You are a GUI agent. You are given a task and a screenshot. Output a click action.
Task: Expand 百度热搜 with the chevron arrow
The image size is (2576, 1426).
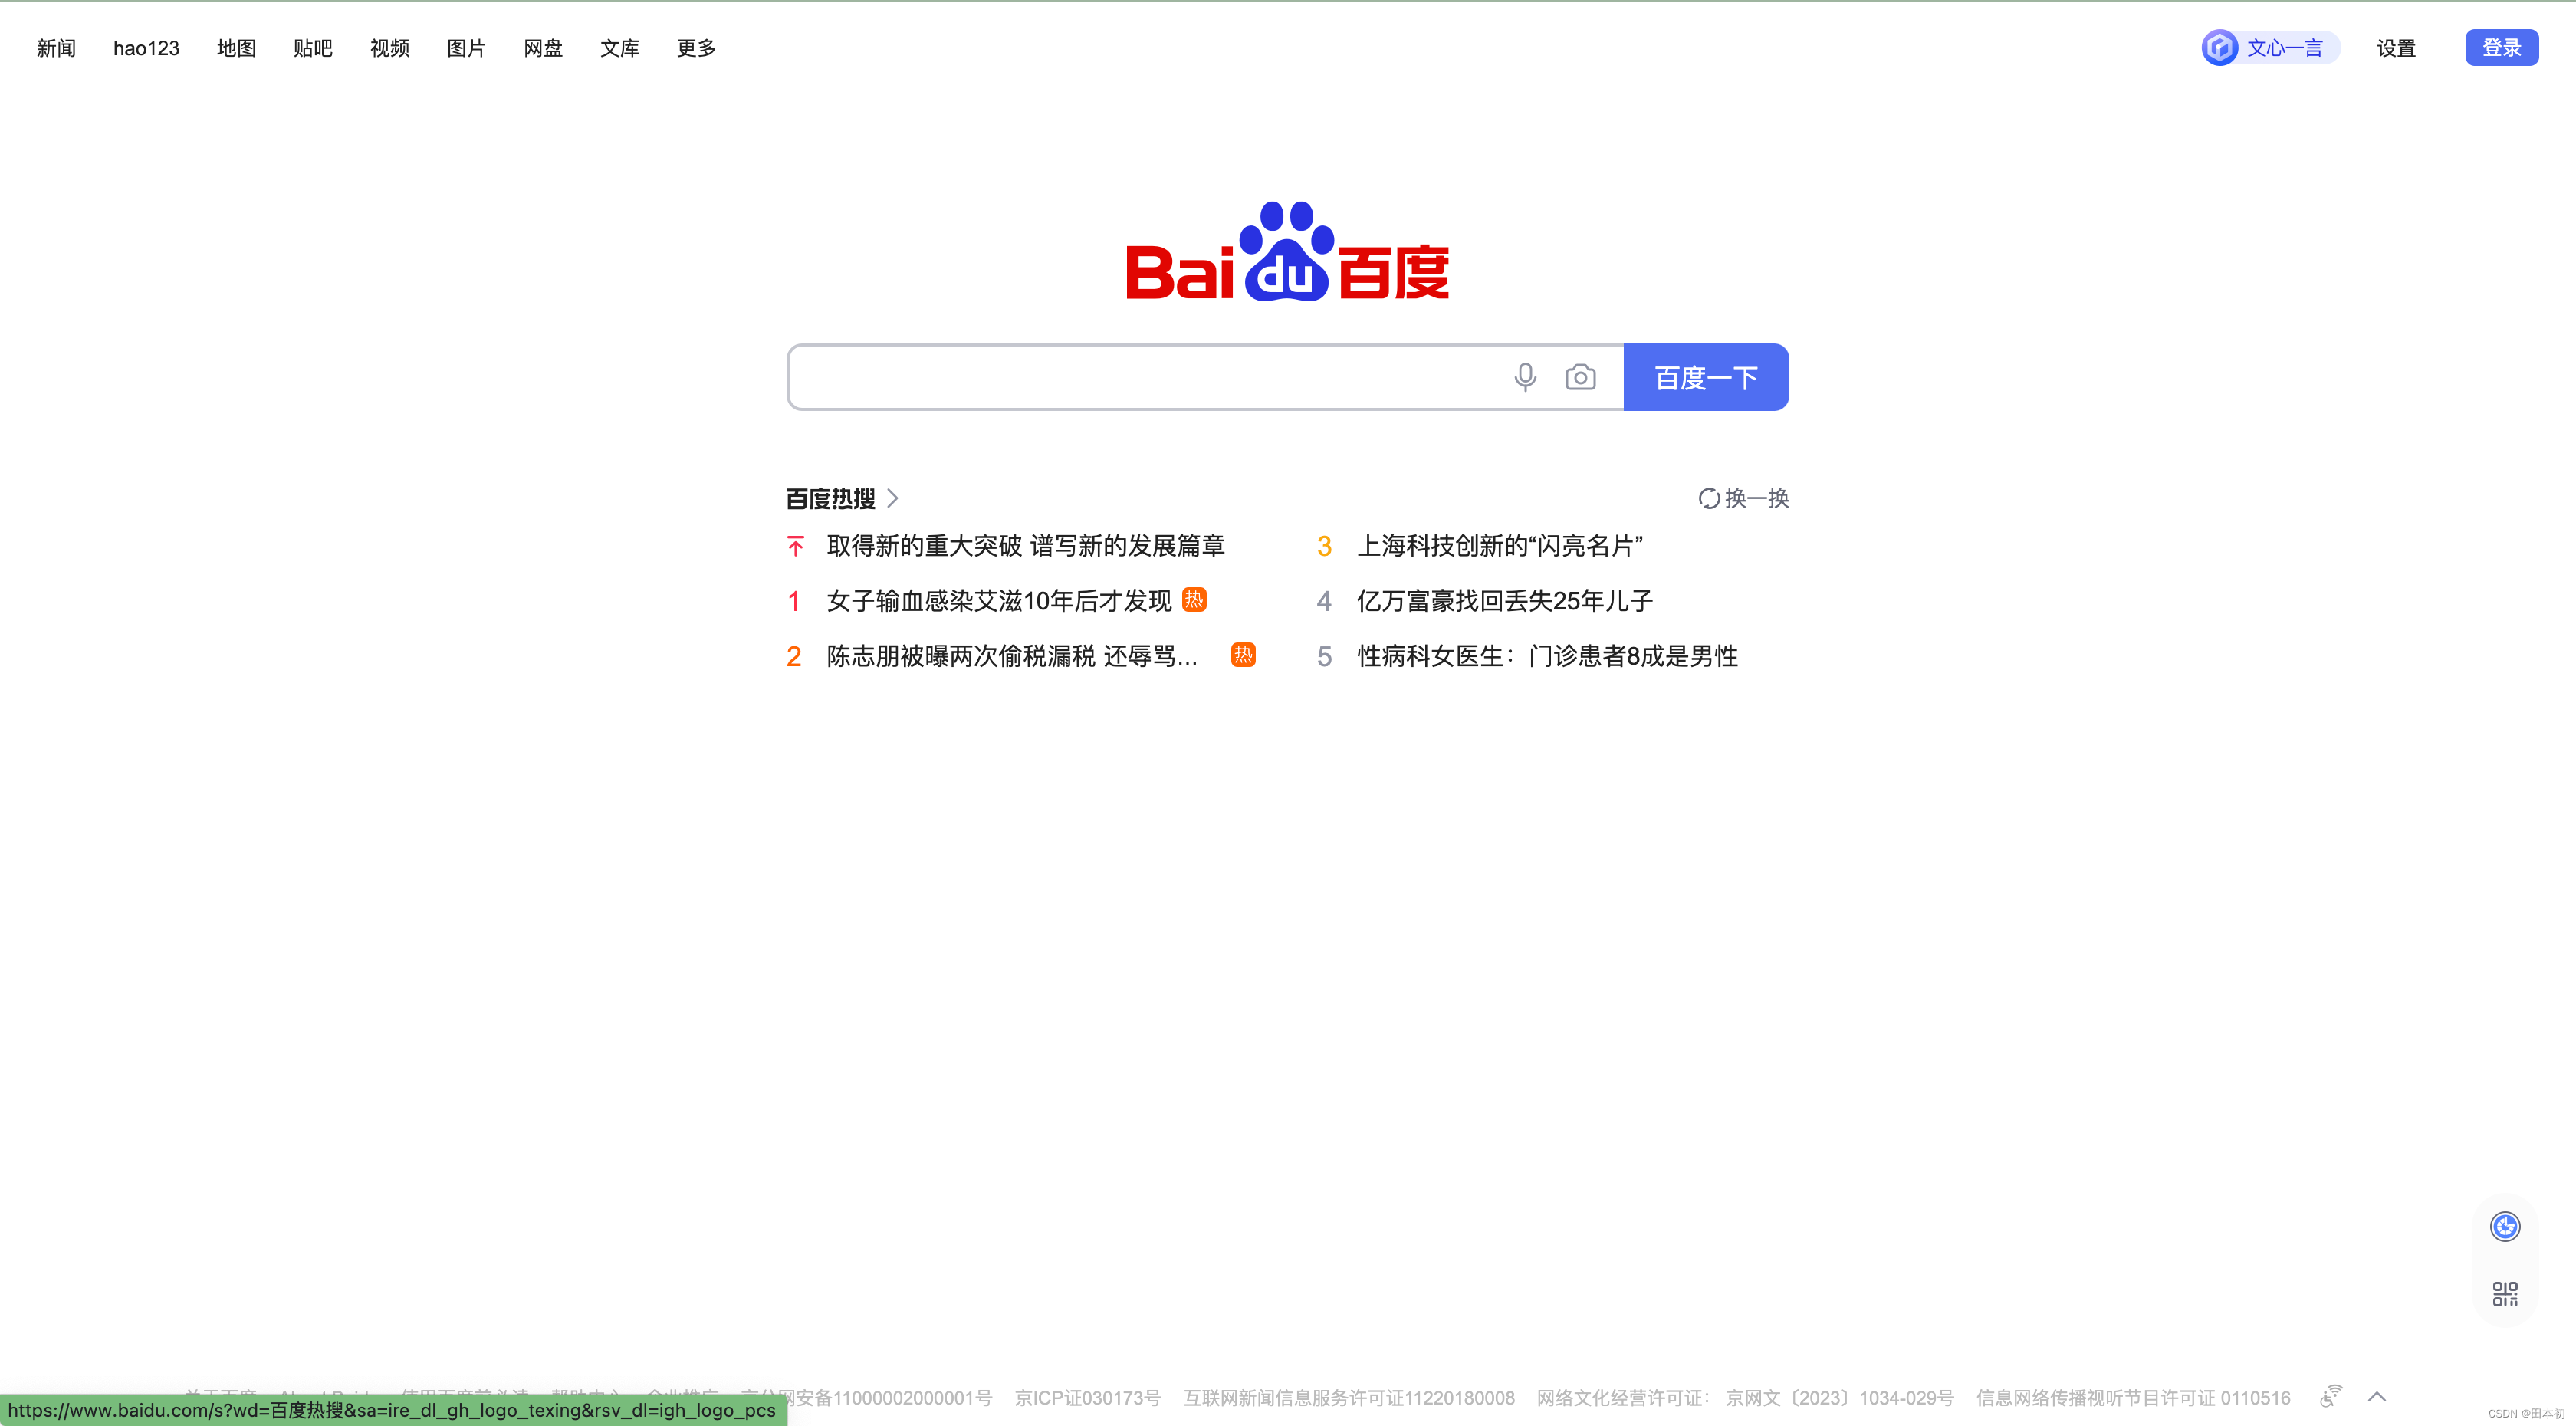(893, 498)
